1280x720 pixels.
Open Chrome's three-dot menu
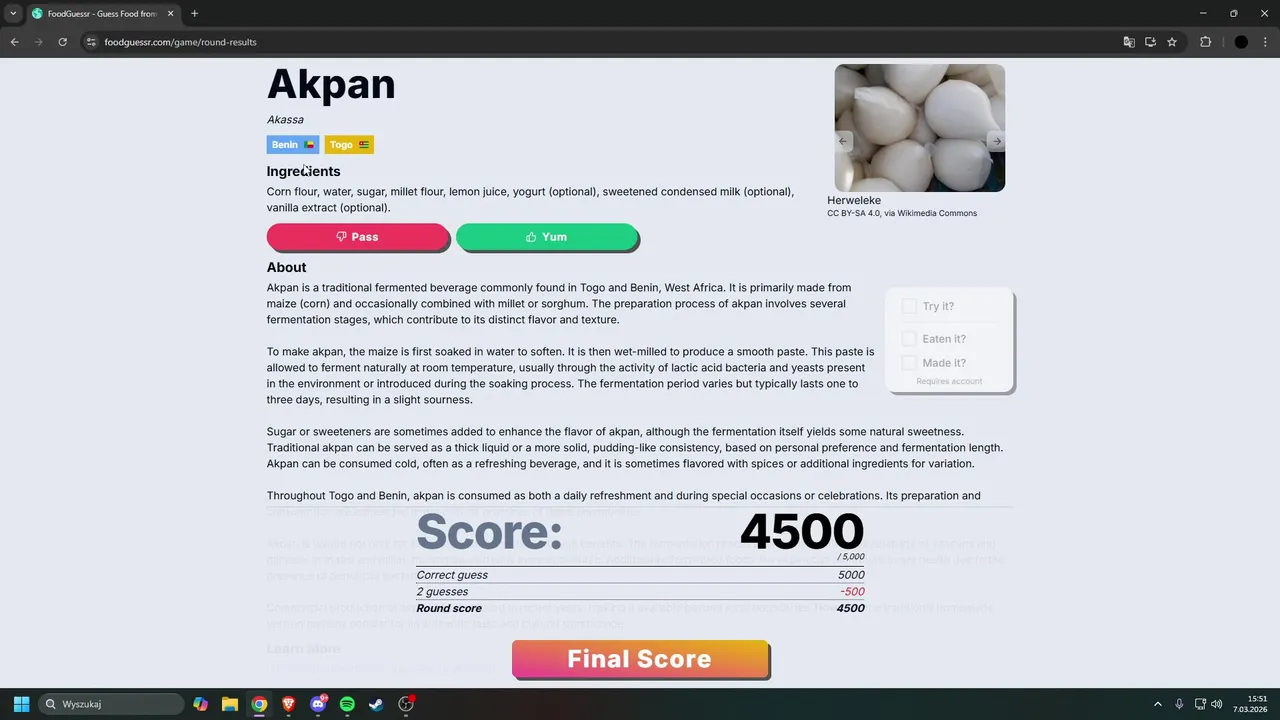[x=1265, y=42]
